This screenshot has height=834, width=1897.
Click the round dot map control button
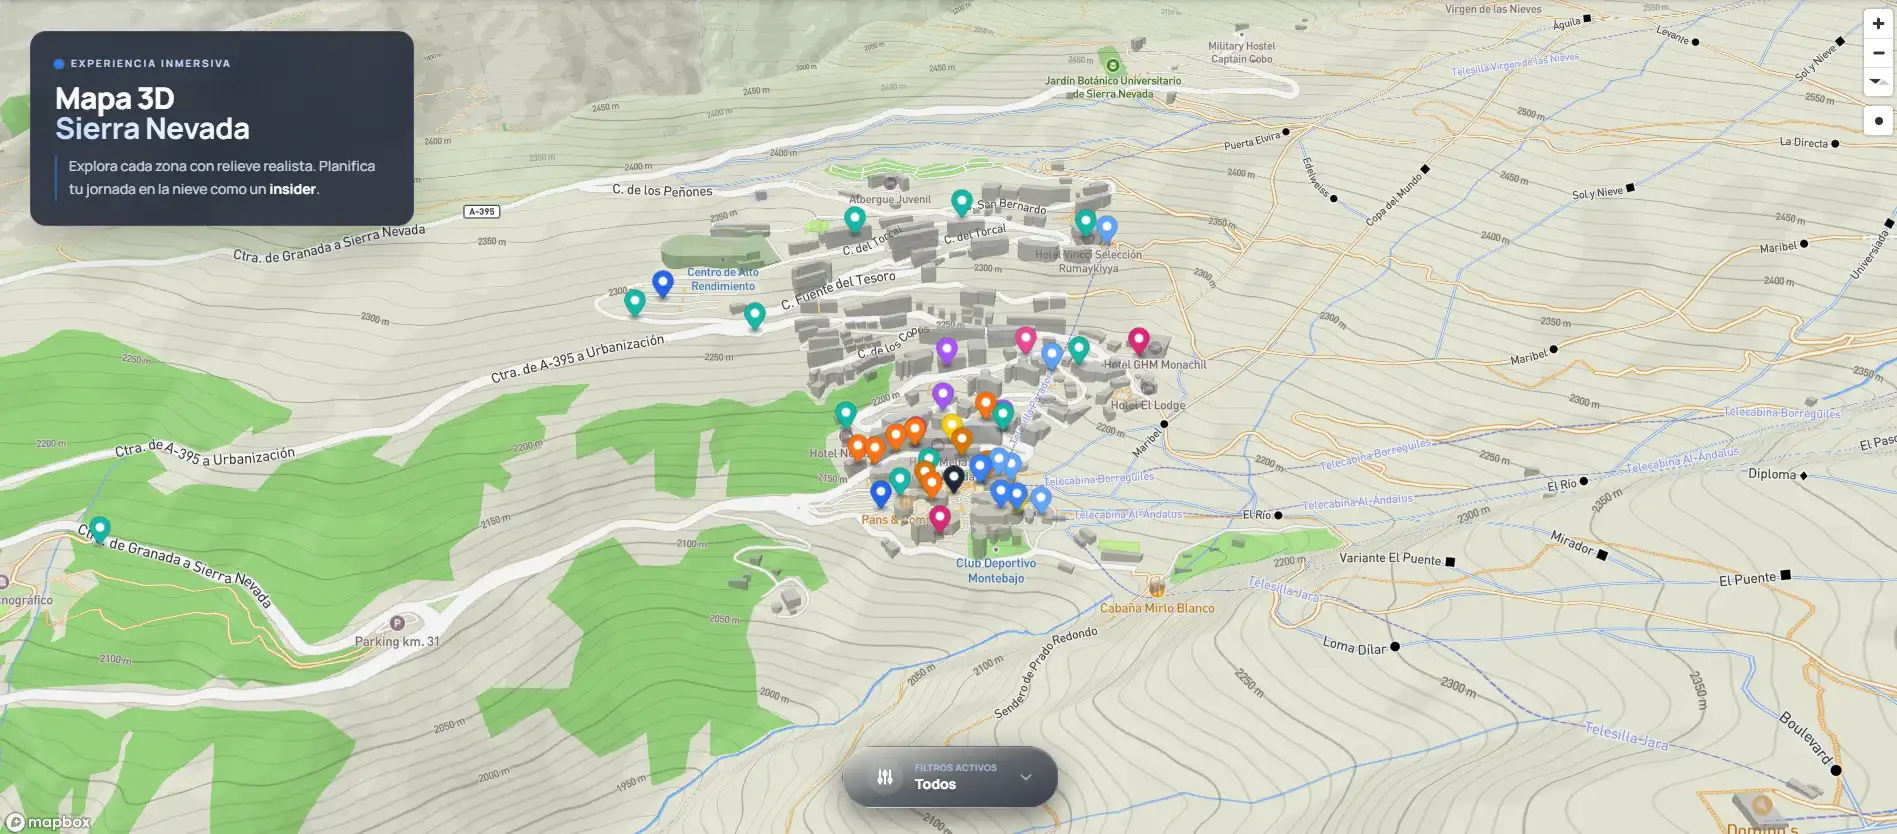1878,121
